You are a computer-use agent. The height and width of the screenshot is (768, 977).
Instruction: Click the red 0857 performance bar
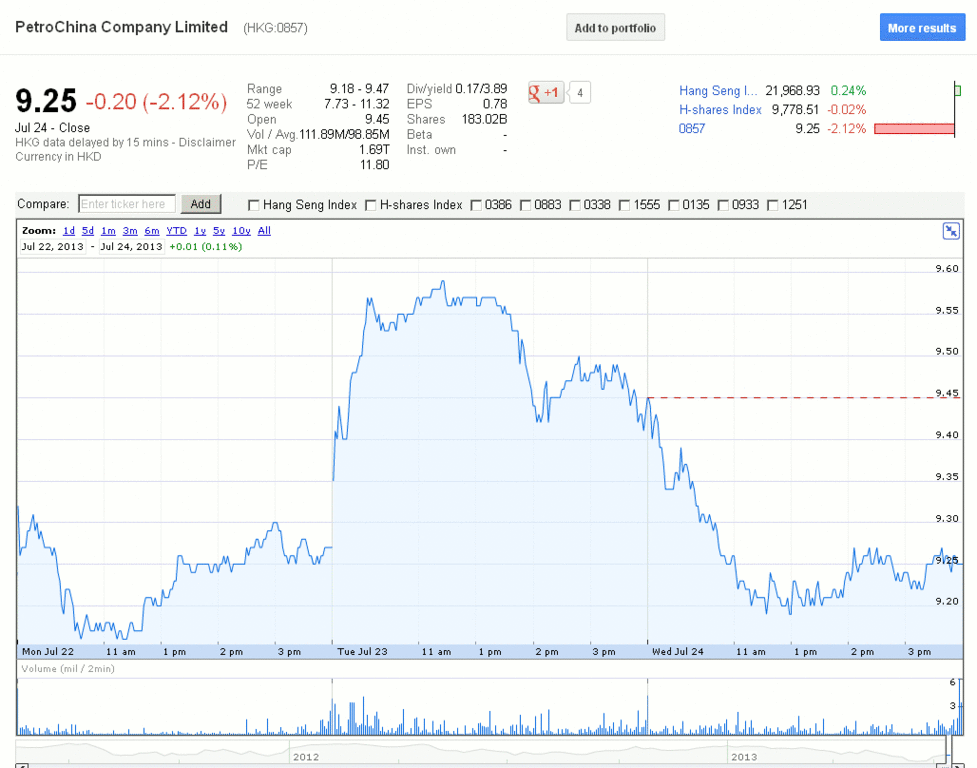[914, 129]
